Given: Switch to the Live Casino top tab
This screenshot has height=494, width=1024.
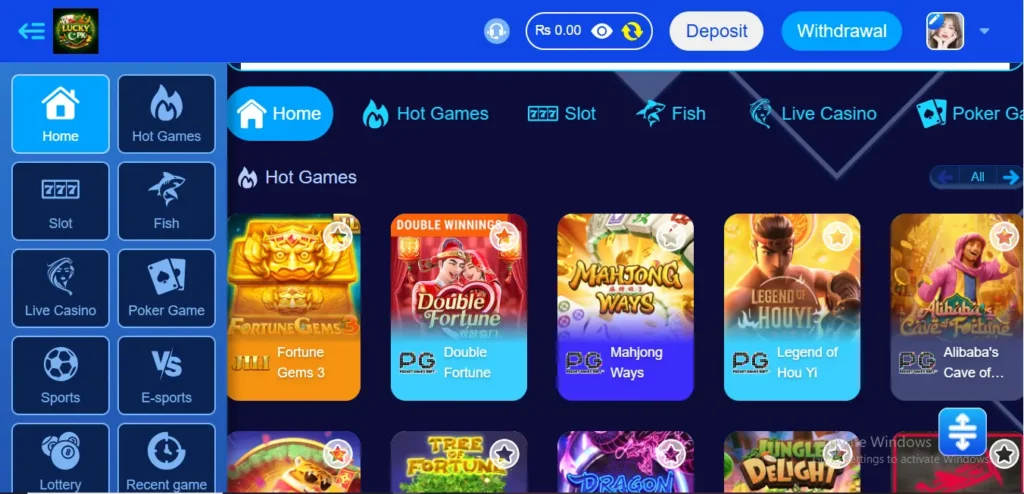Looking at the screenshot, I should (813, 114).
